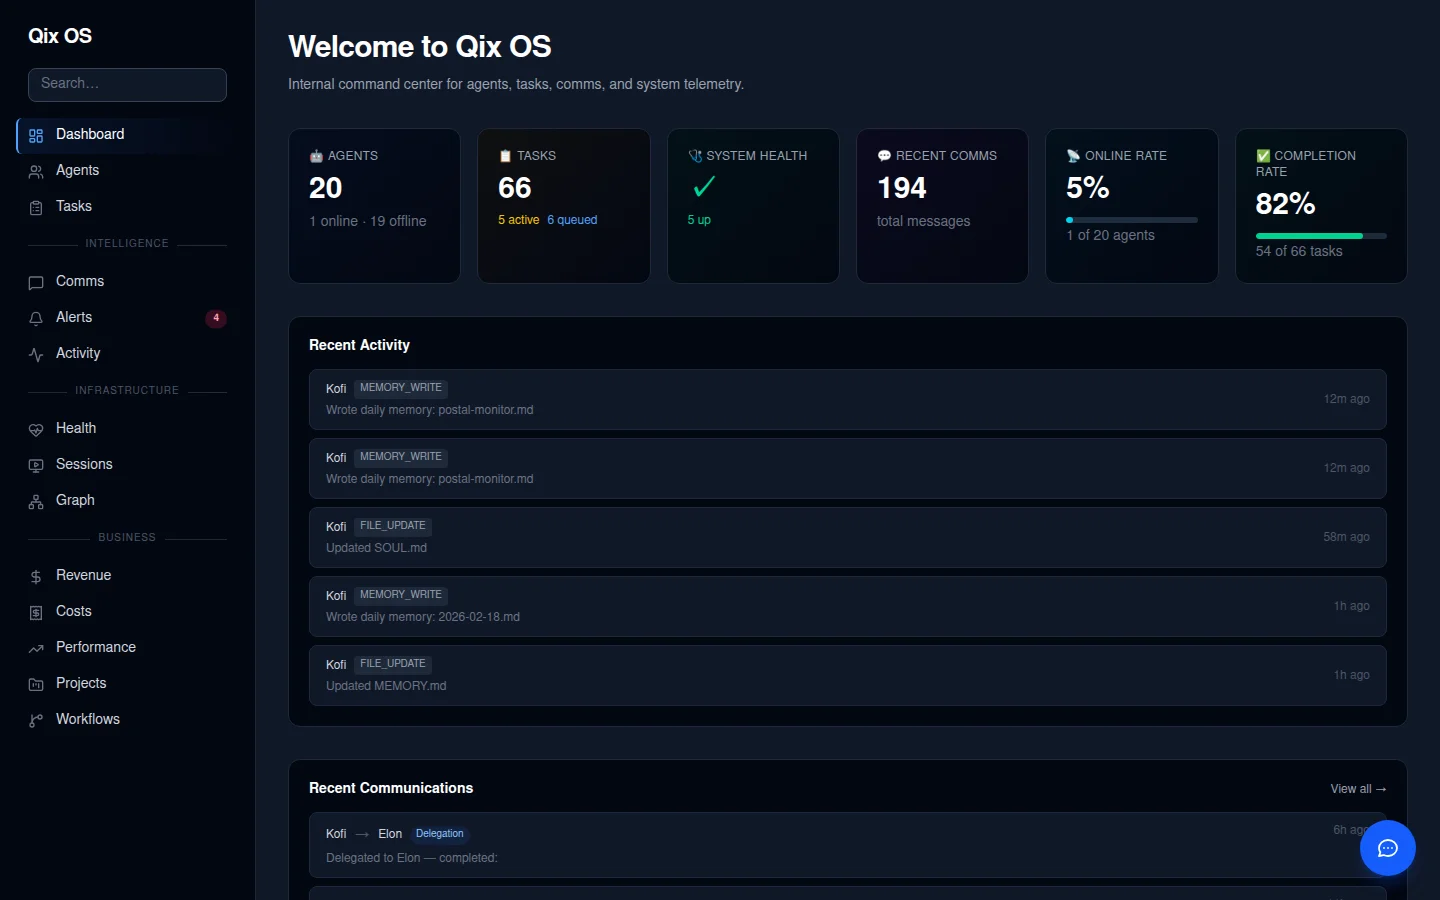Click the Comms chat bubble icon

[36, 282]
